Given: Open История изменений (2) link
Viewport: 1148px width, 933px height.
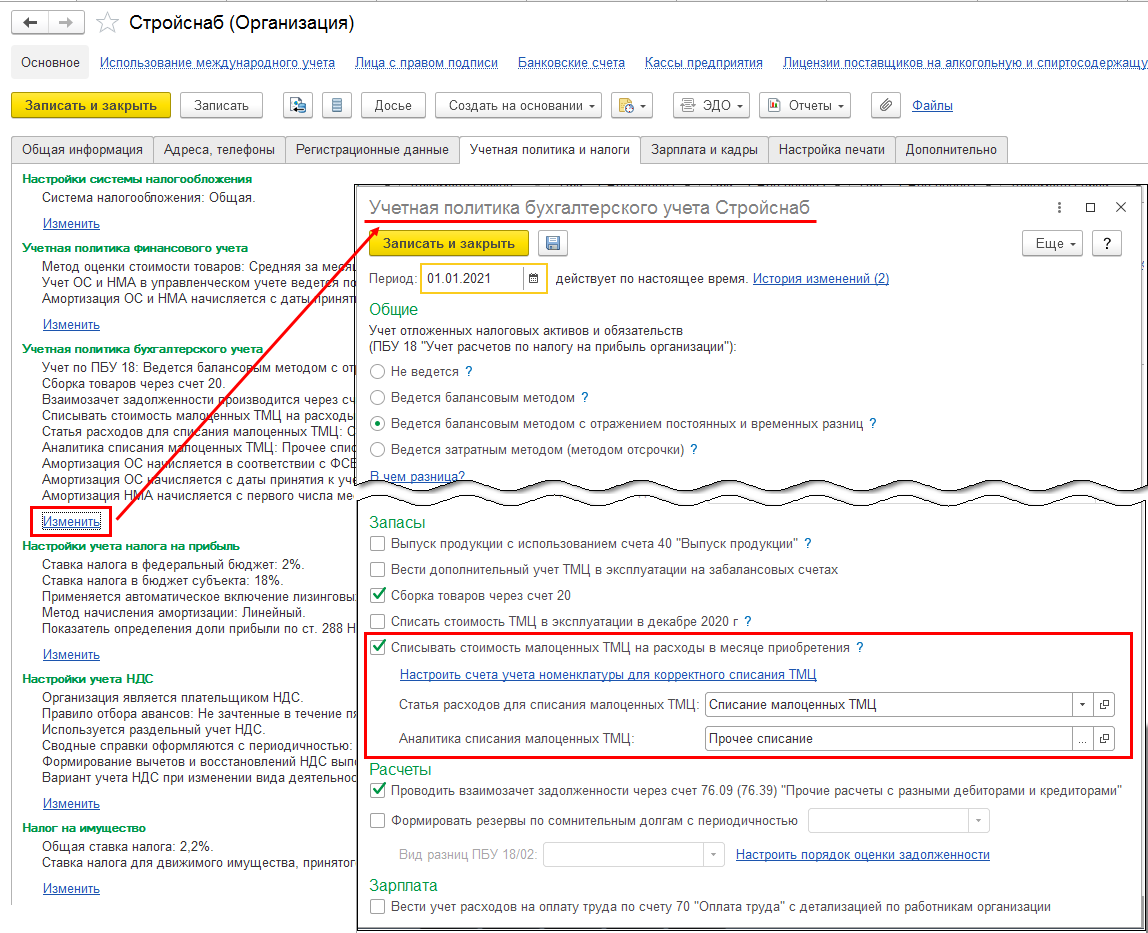Looking at the screenshot, I should click(x=821, y=278).
